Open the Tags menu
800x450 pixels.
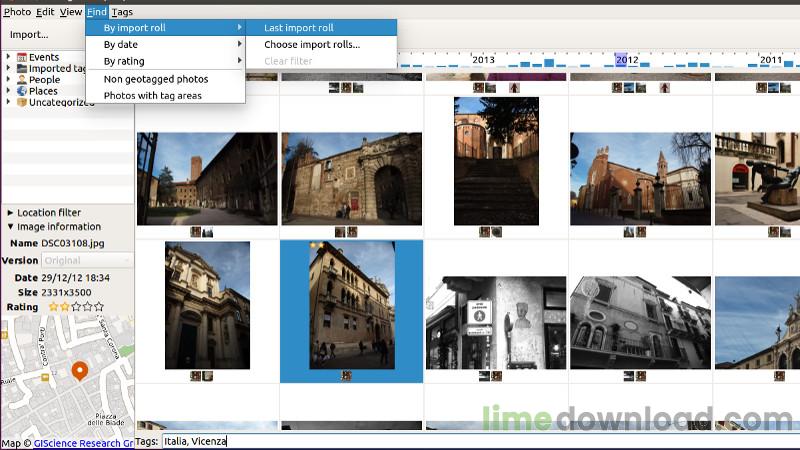point(122,12)
